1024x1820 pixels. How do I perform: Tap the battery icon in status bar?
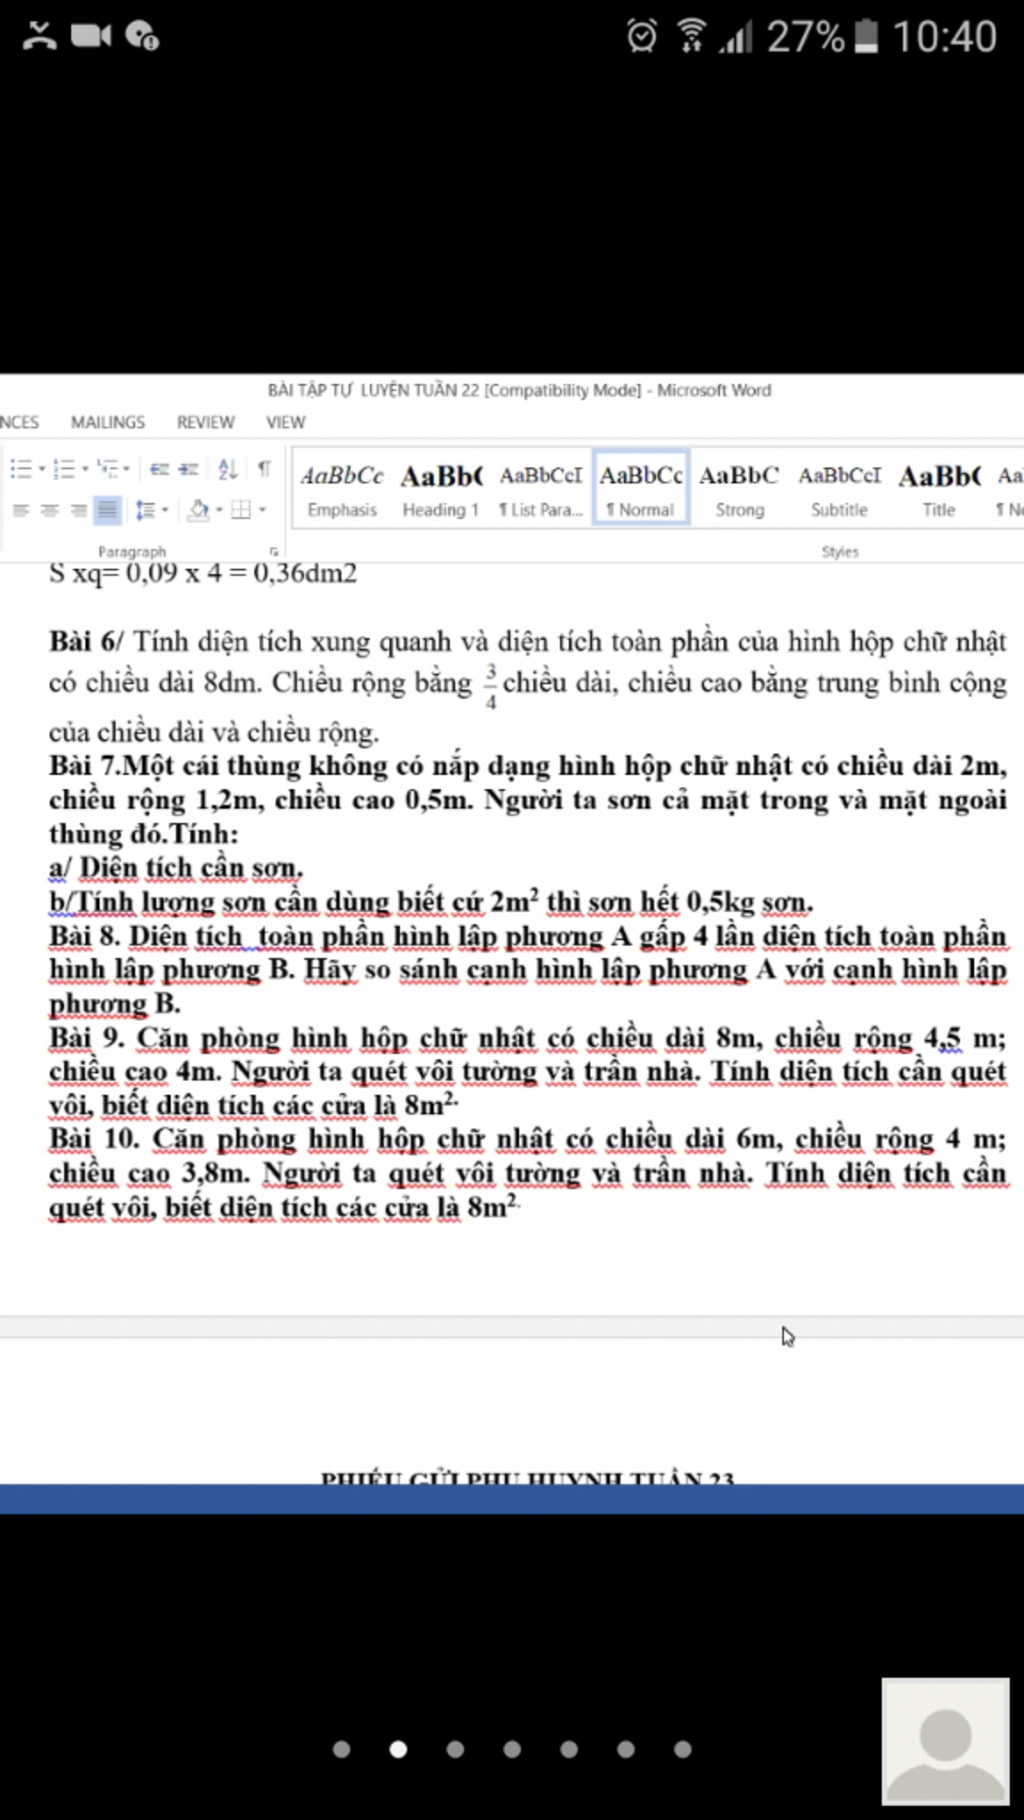click(867, 36)
